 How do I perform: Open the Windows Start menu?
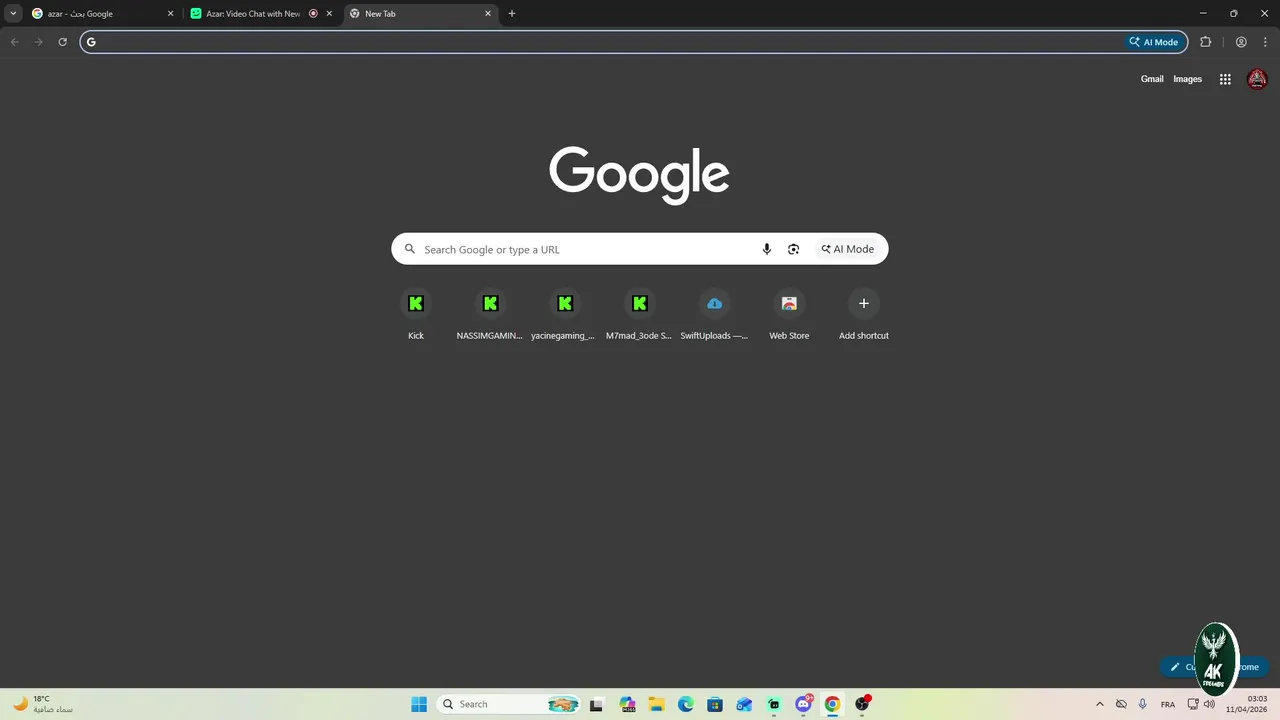click(x=419, y=704)
